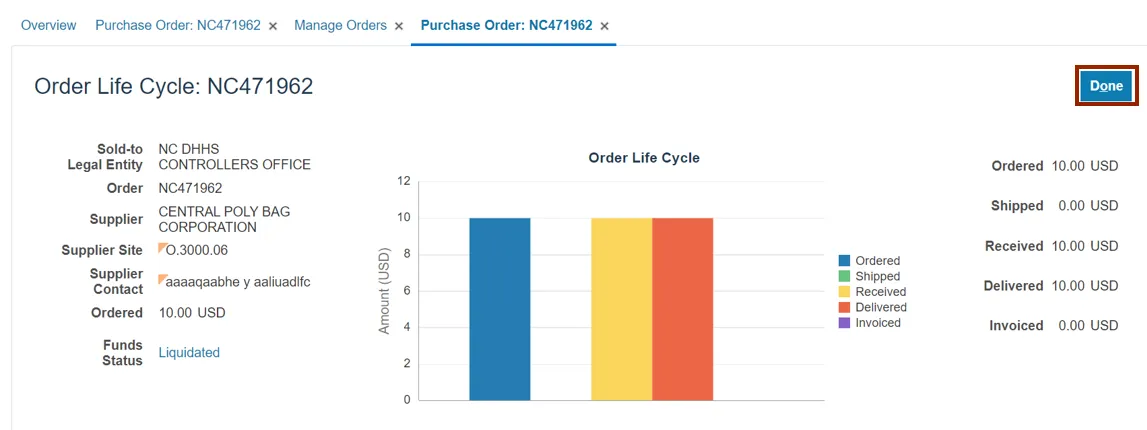
Task: Switch to the first inactive Purchase Order tab
Action: point(178,25)
